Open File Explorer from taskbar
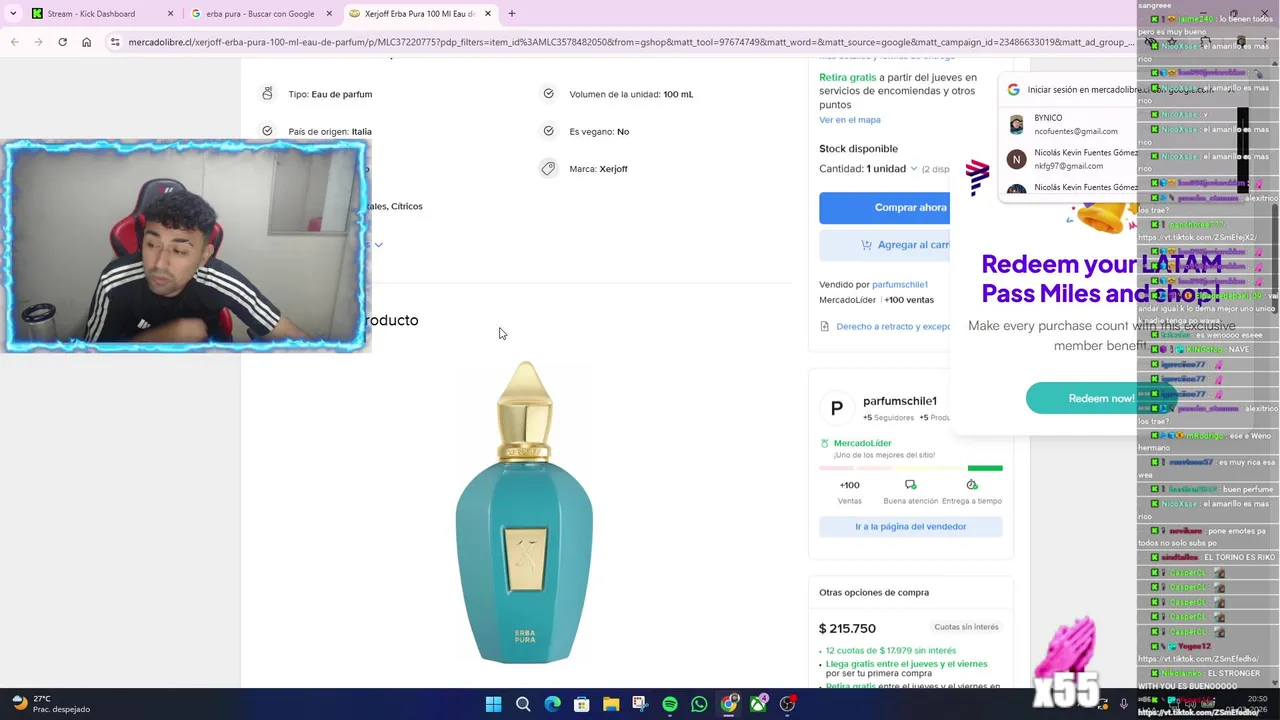Screen dimensions: 1280x720 (x=611, y=704)
